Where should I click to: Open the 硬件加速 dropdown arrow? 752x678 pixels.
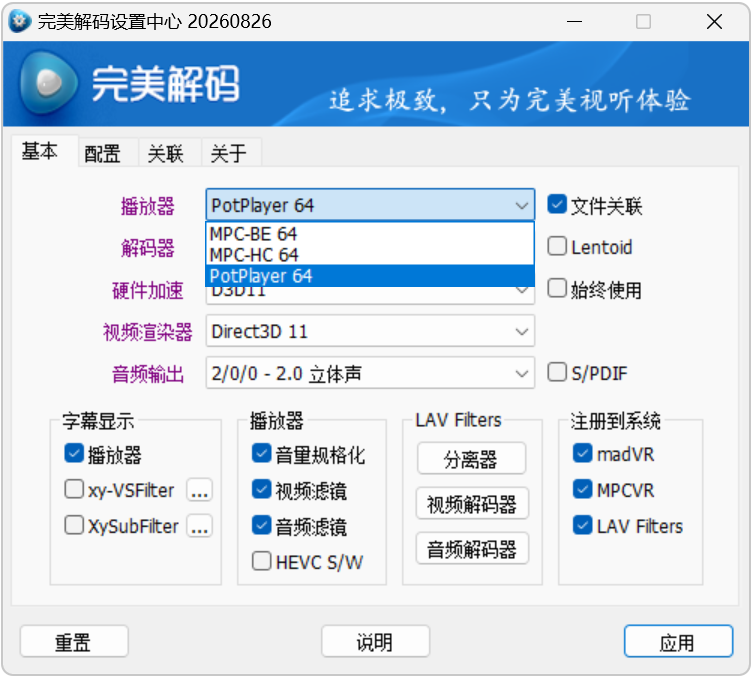522,290
